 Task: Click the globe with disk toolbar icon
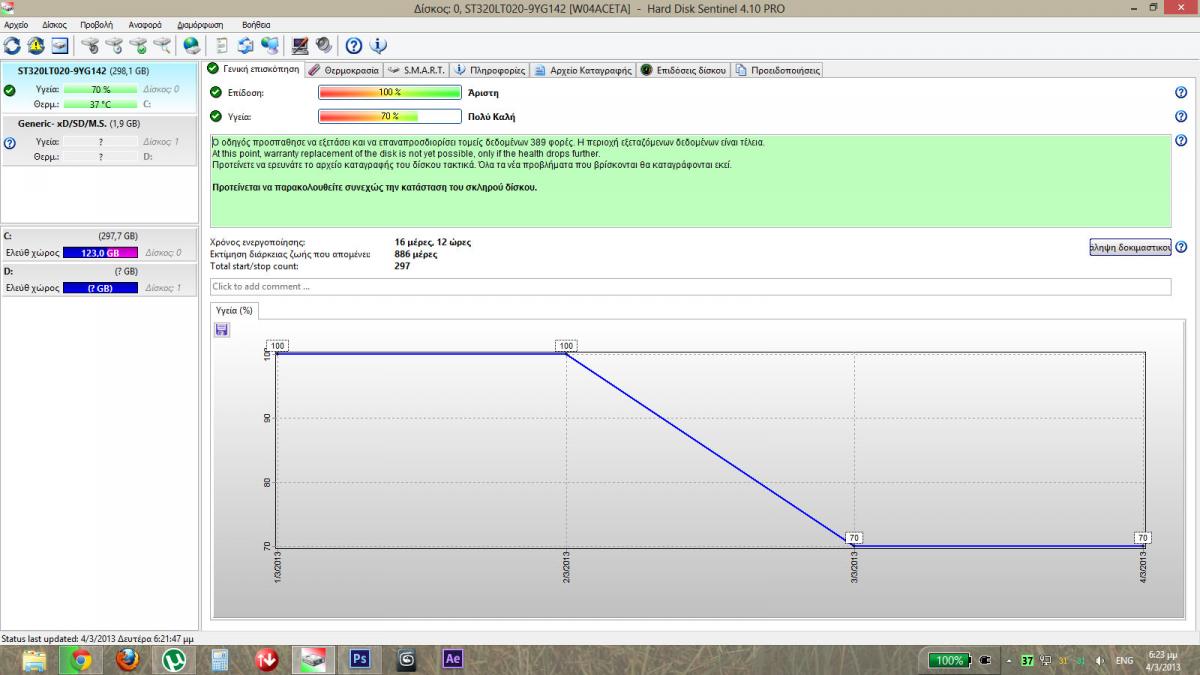[192, 45]
